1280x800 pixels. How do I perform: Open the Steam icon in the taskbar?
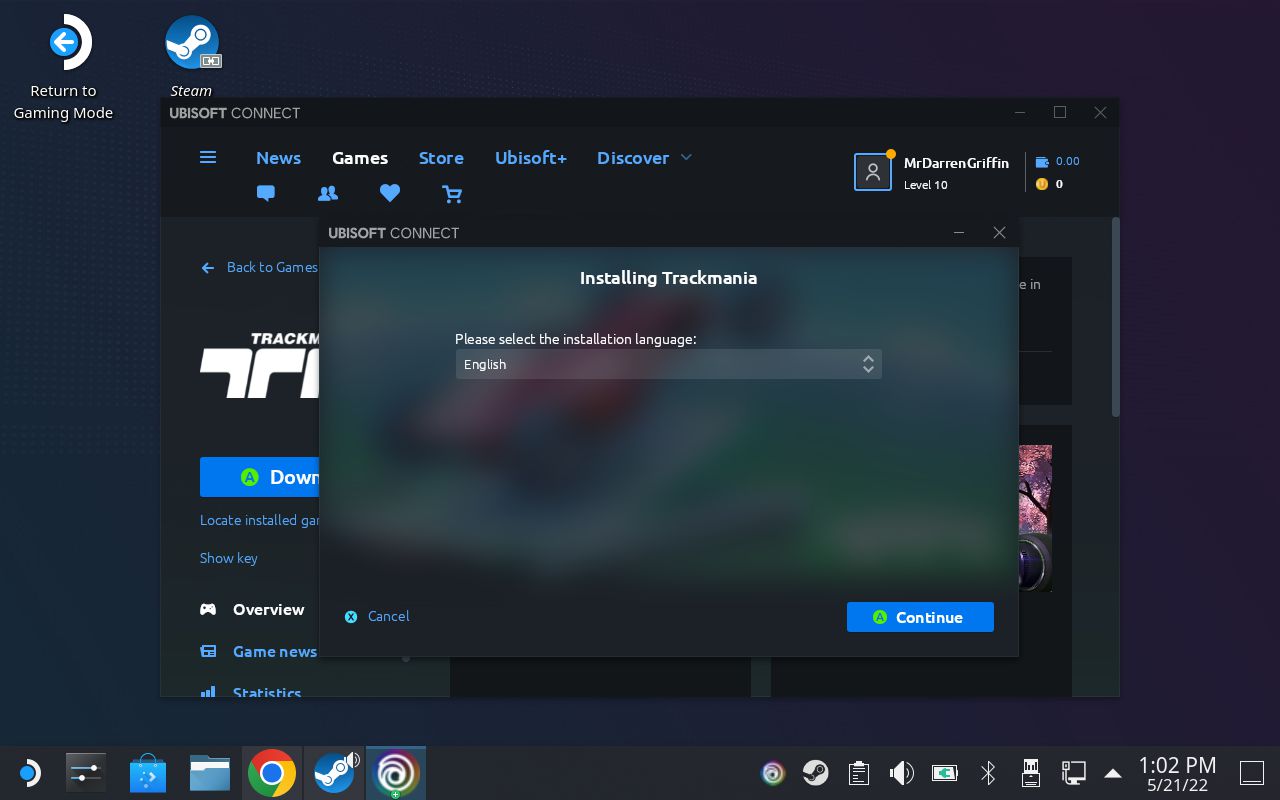[334, 772]
